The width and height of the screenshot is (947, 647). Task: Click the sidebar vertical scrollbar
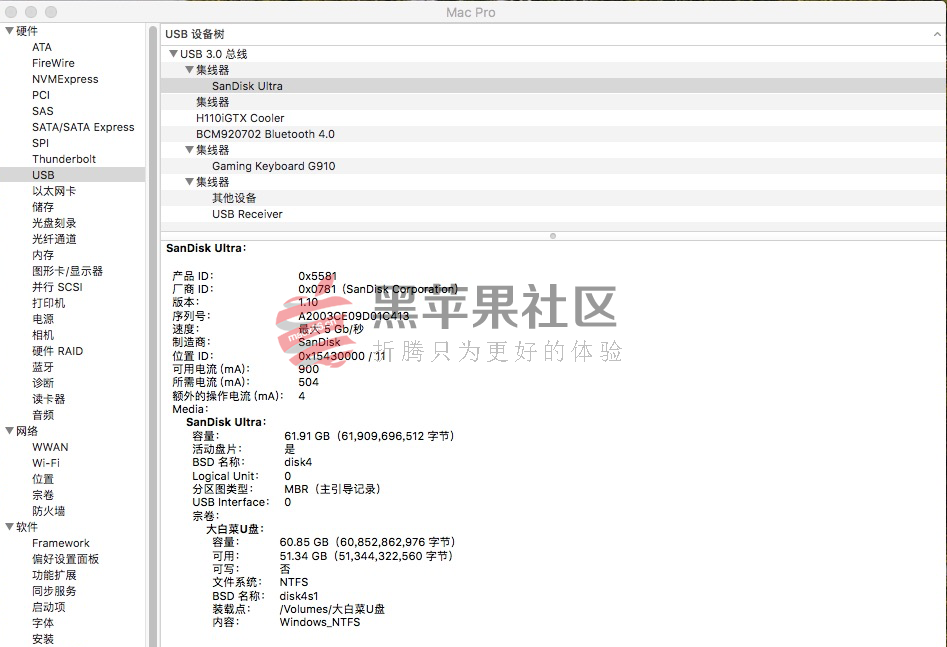click(152, 336)
